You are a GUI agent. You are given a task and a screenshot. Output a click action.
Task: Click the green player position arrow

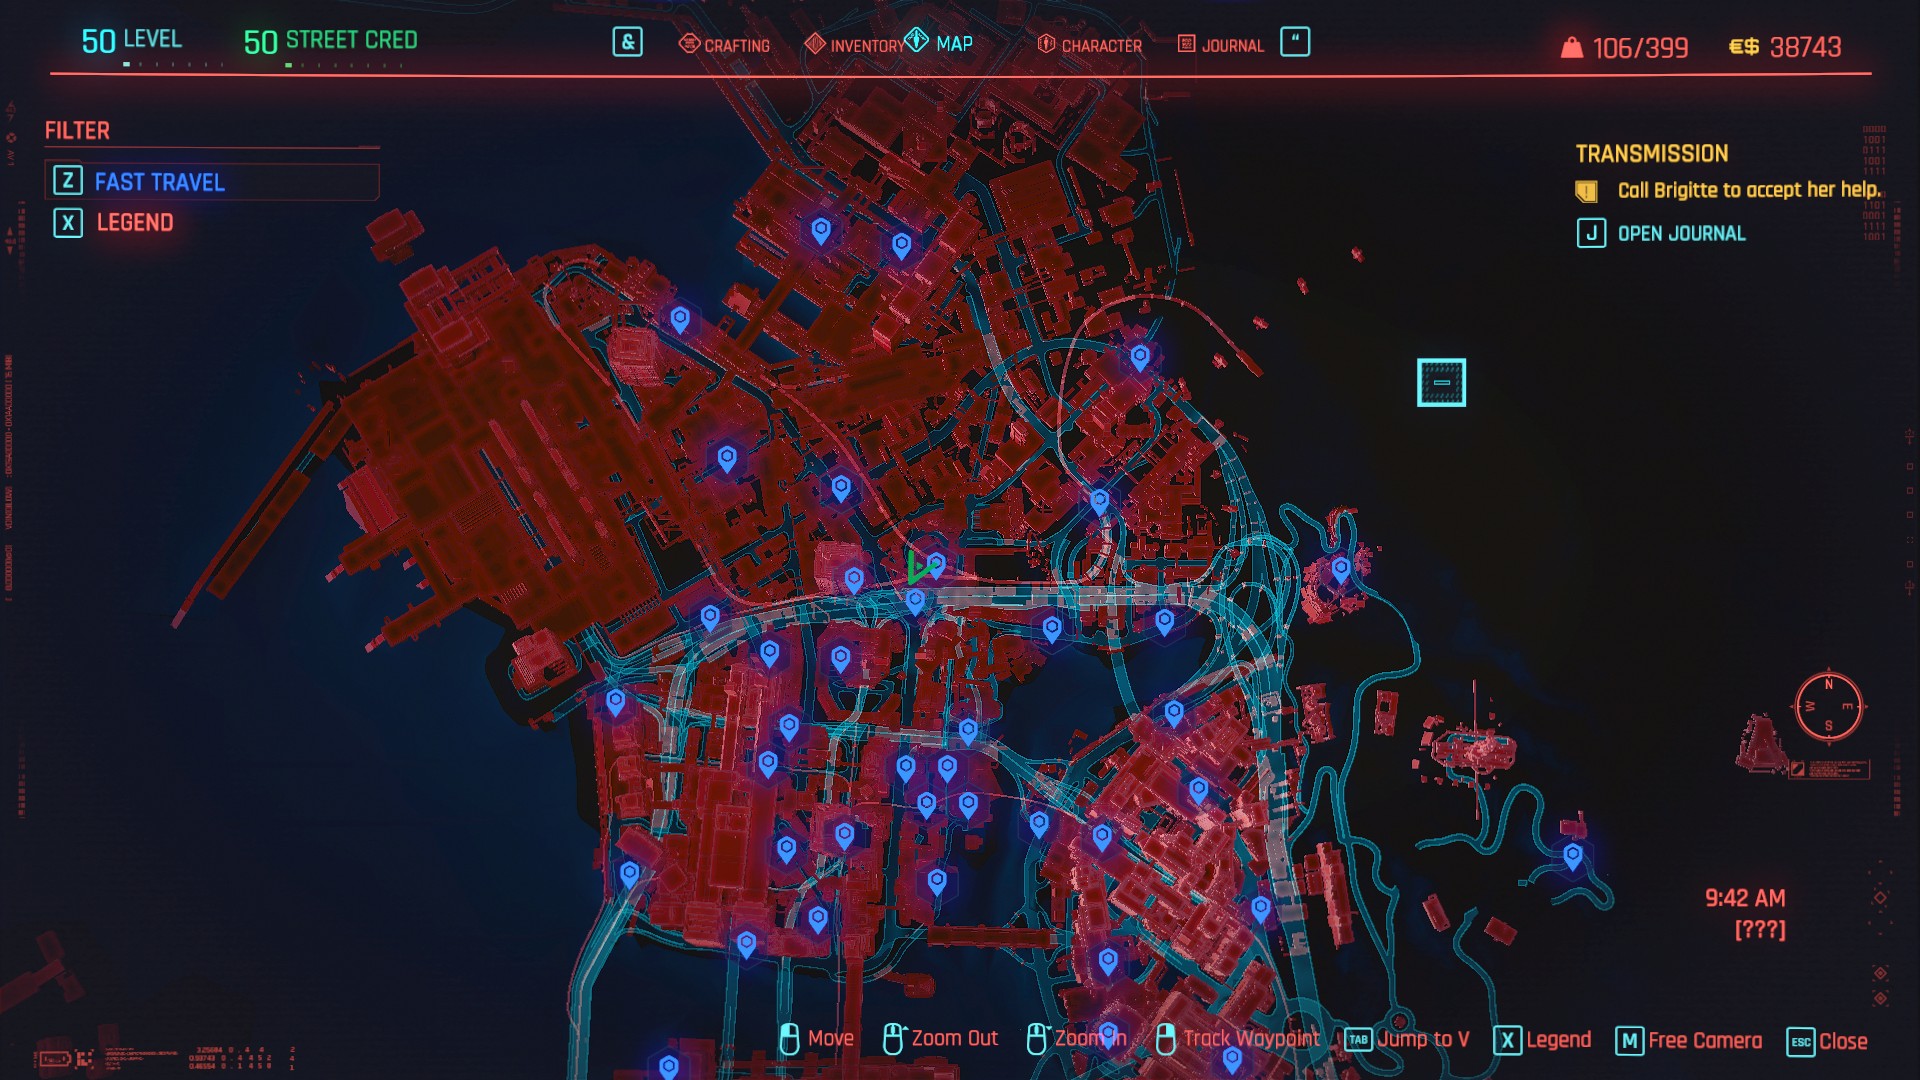pos(917,569)
